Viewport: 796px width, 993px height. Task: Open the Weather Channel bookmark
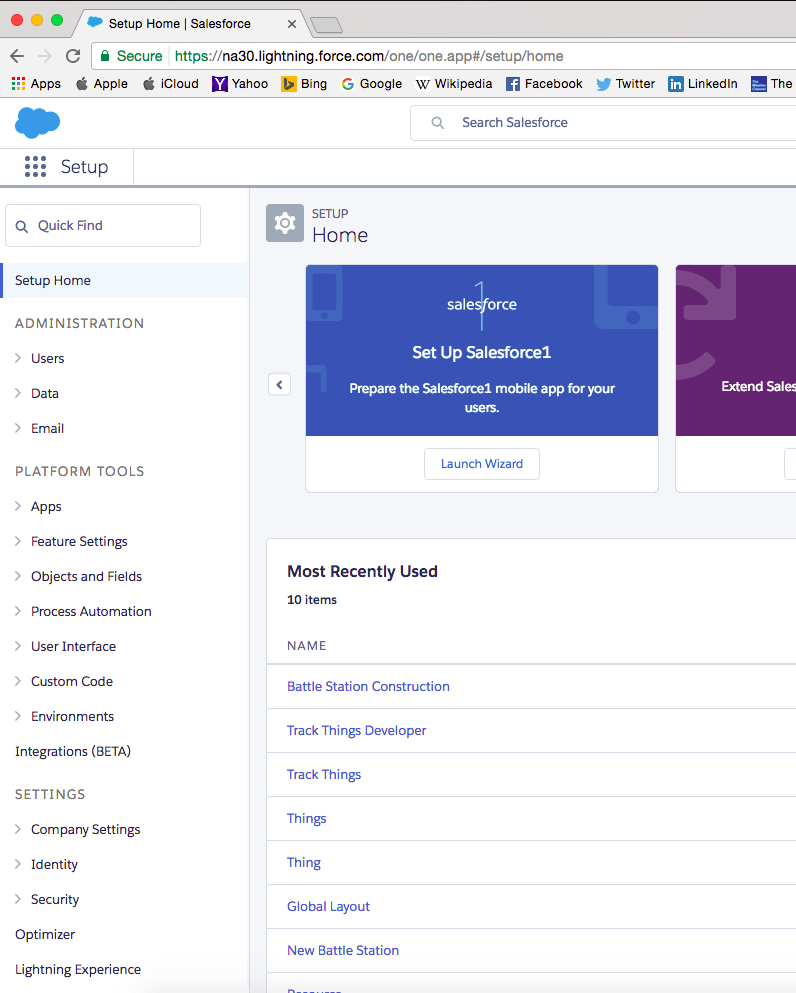tap(772, 84)
